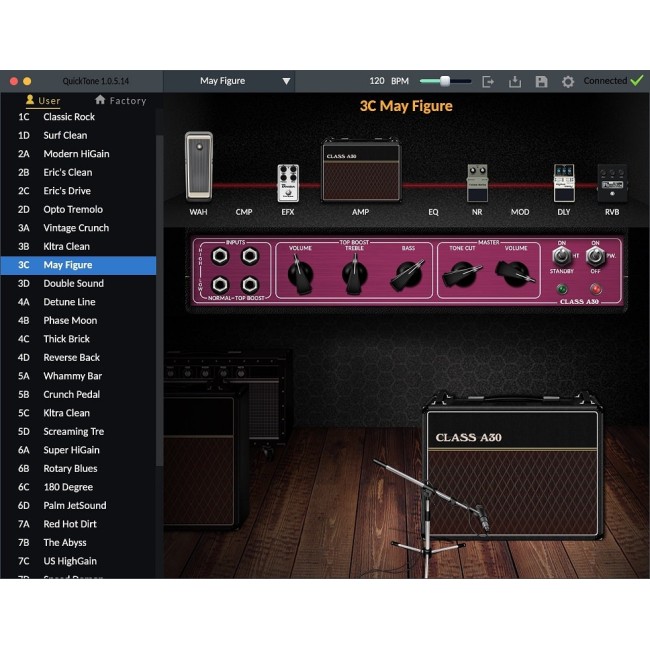
Task: Select the RVB reverb pedal
Action: click(x=611, y=185)
